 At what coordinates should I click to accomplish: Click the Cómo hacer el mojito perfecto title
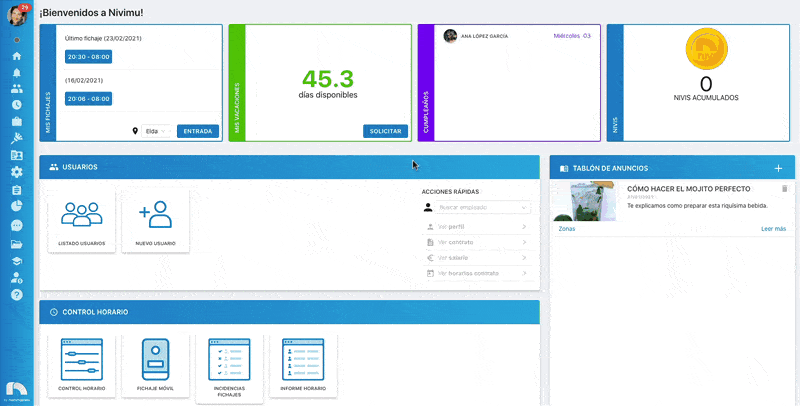688,189
